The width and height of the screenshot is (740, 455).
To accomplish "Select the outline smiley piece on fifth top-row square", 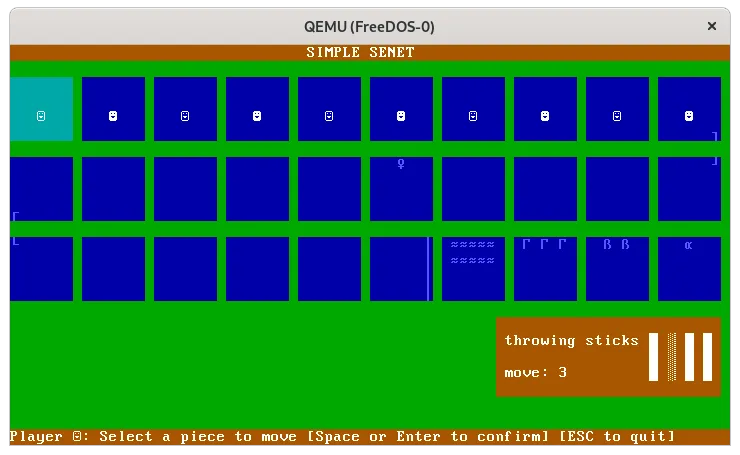I will [329, 116].
